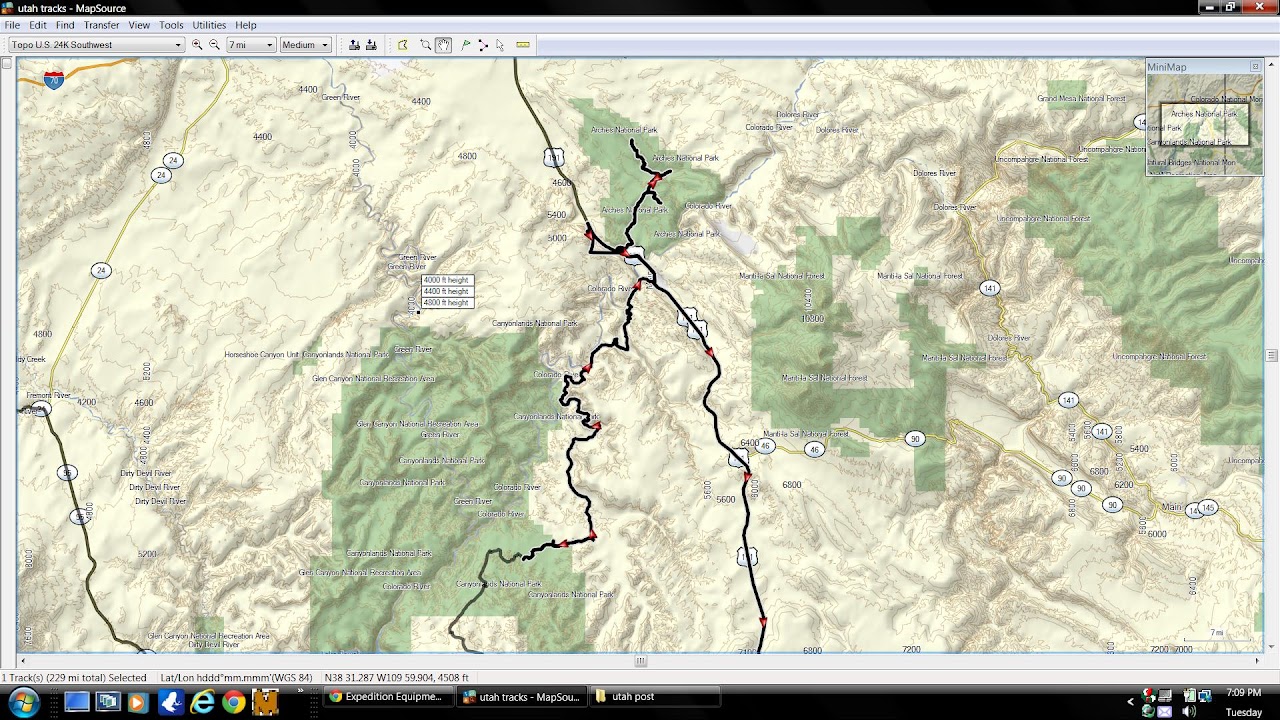This screenshot has height=720, width=1280.
Task: Select the Waypoint flag tool
Action: click(466, 45)
